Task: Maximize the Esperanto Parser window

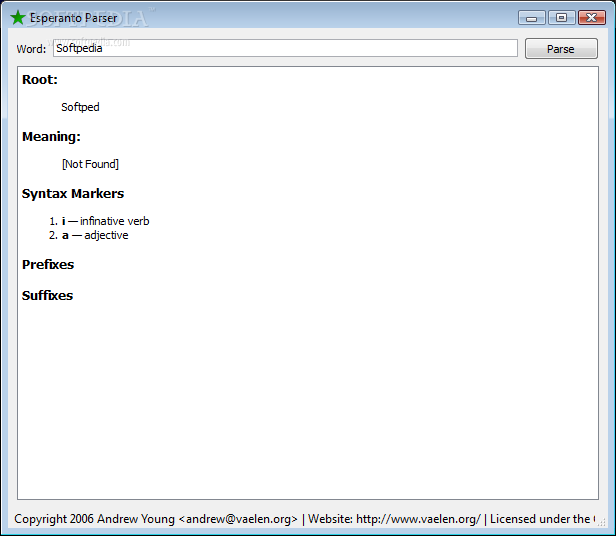Action: (x=561, y=18)
